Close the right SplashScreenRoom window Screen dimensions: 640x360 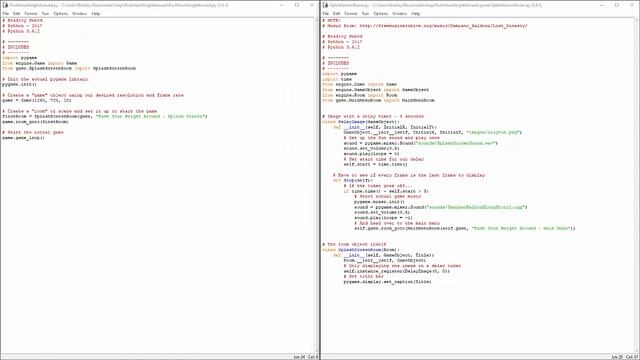point(632,5)
